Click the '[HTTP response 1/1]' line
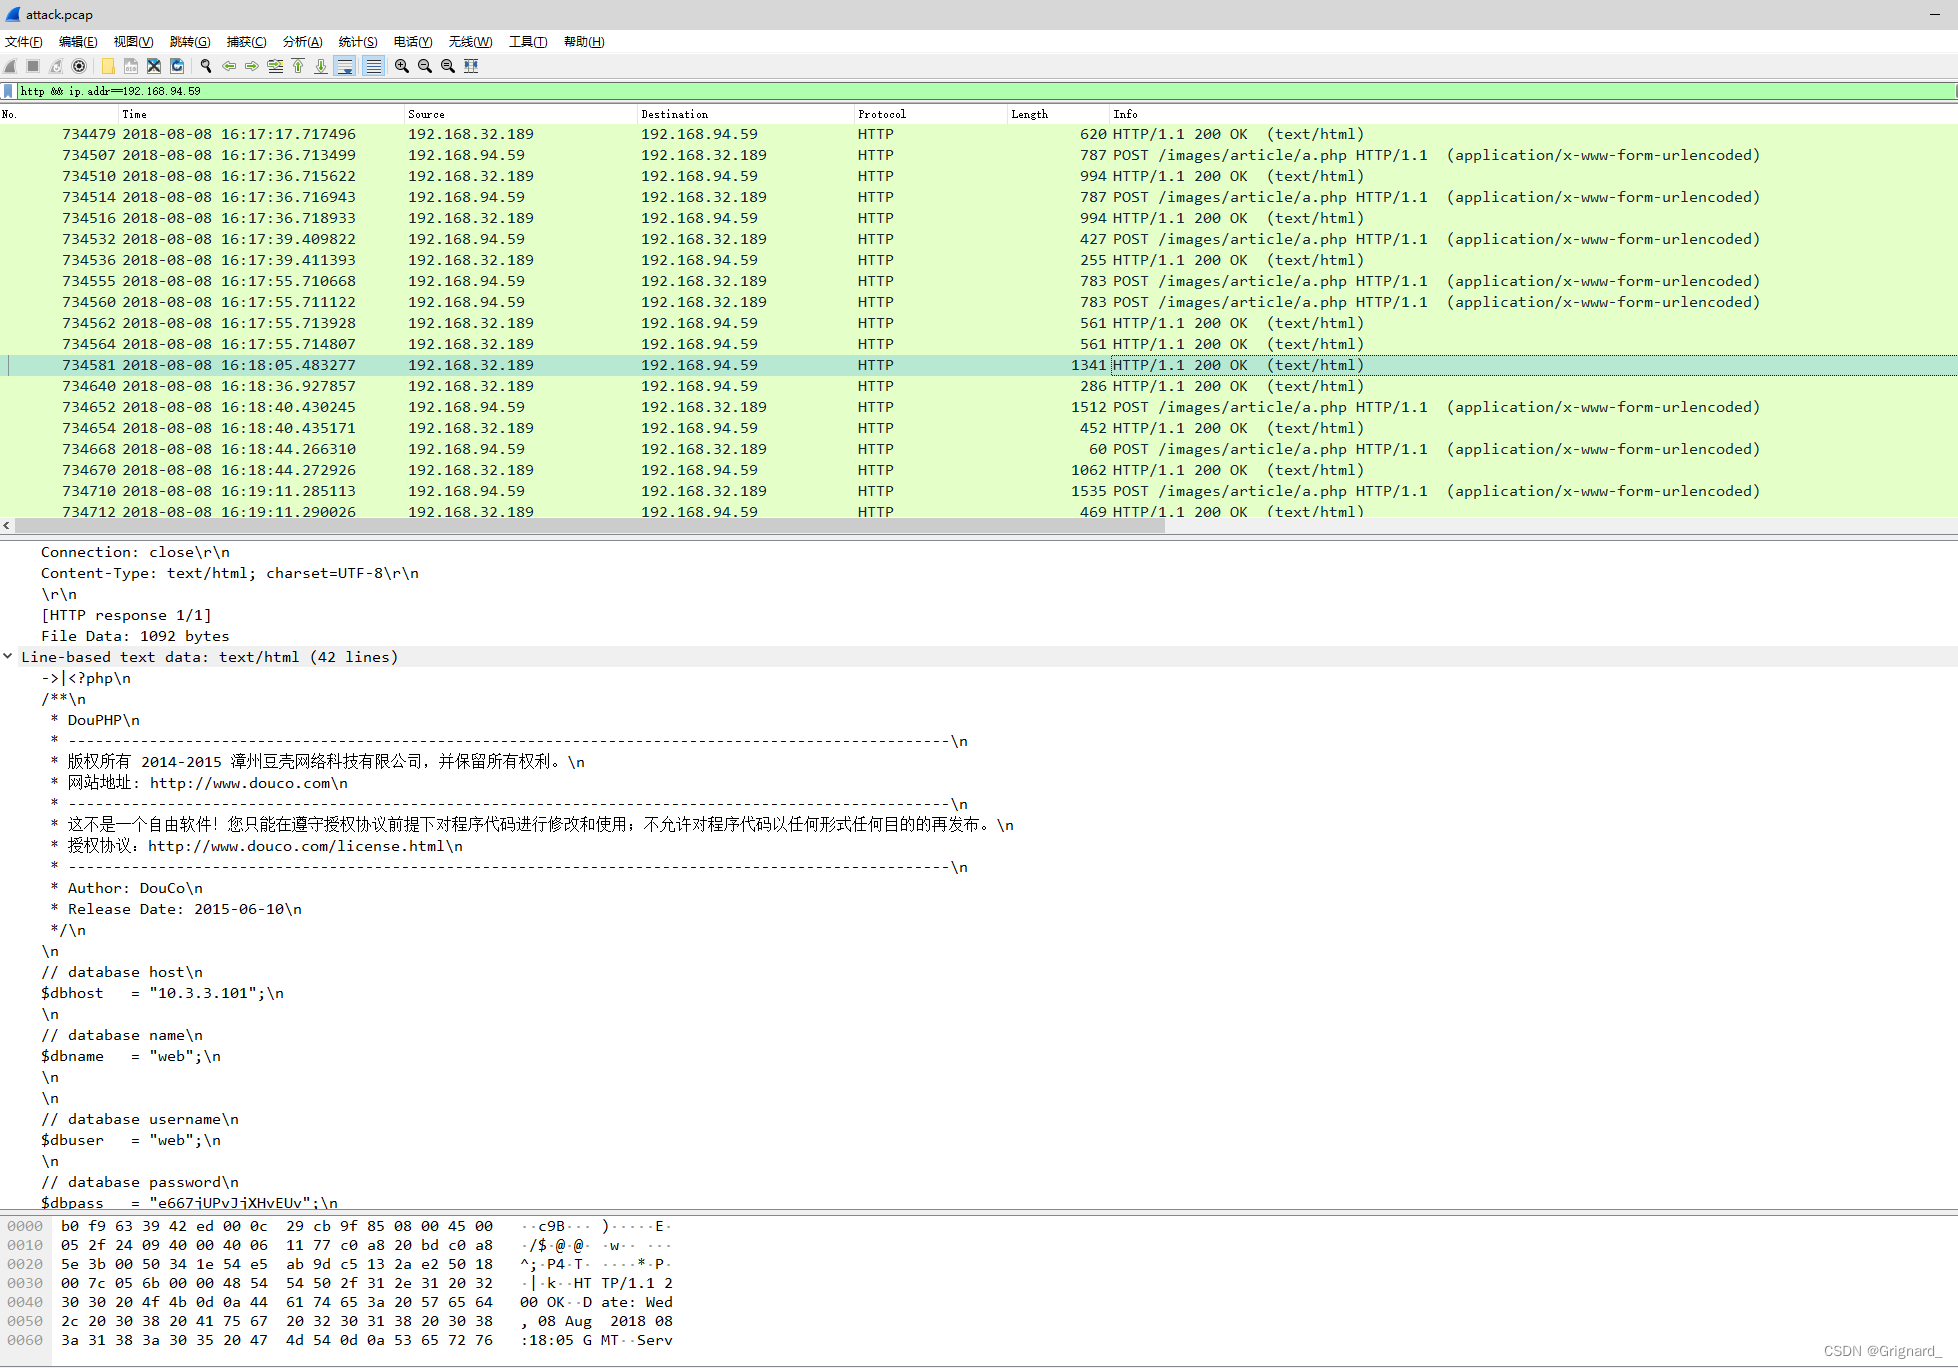Viewport: 1958px width, 1368px height. [x=126, y=615]
